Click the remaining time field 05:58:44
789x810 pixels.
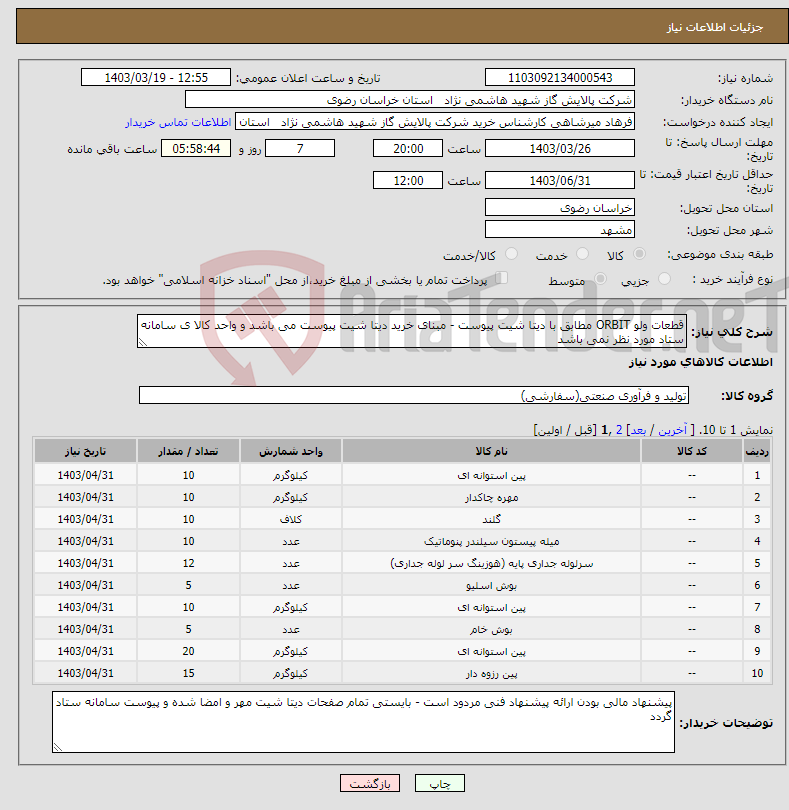click(x=196, y=149)
